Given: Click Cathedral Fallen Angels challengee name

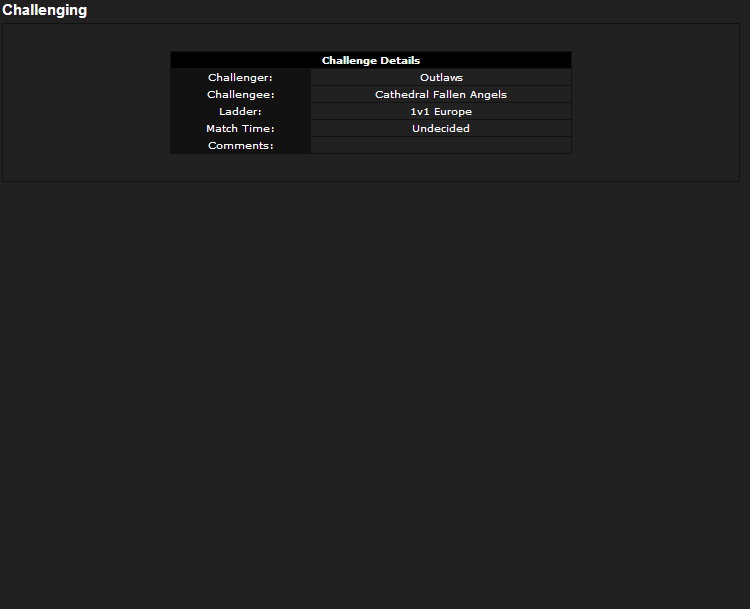Looking at the screenshot, I should pos(441,95).
